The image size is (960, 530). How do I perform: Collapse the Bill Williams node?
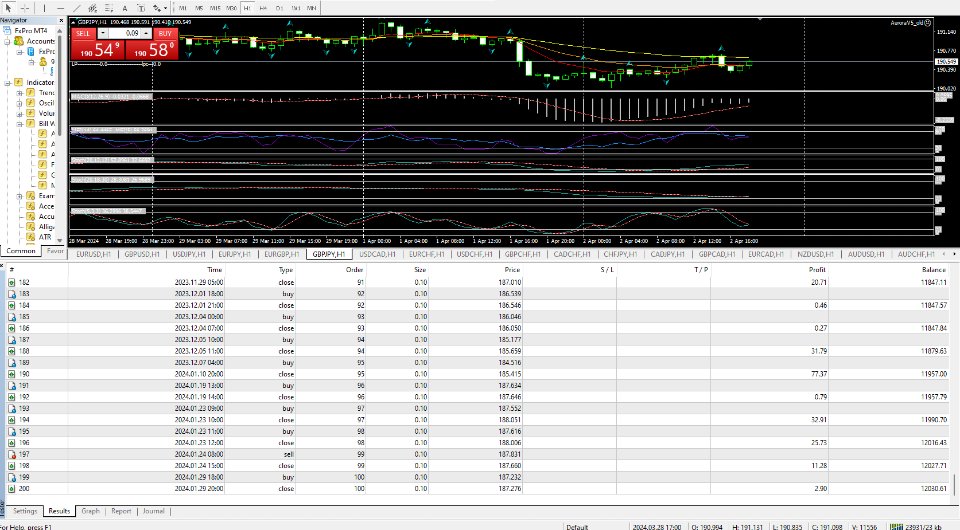pos(20,124)
